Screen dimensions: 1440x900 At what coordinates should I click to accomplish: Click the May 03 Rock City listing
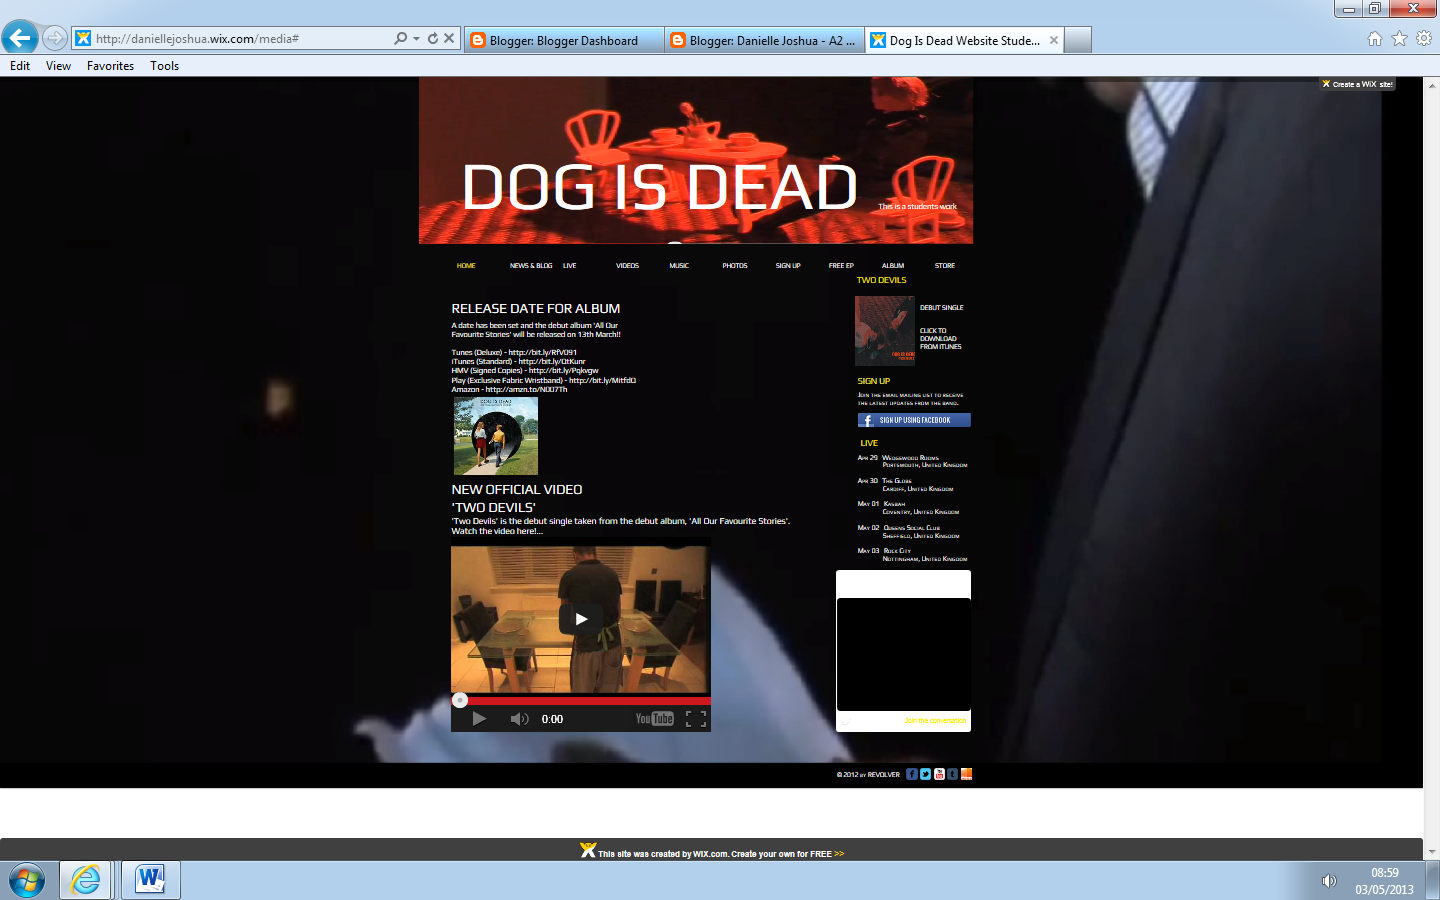coord(912,555)
